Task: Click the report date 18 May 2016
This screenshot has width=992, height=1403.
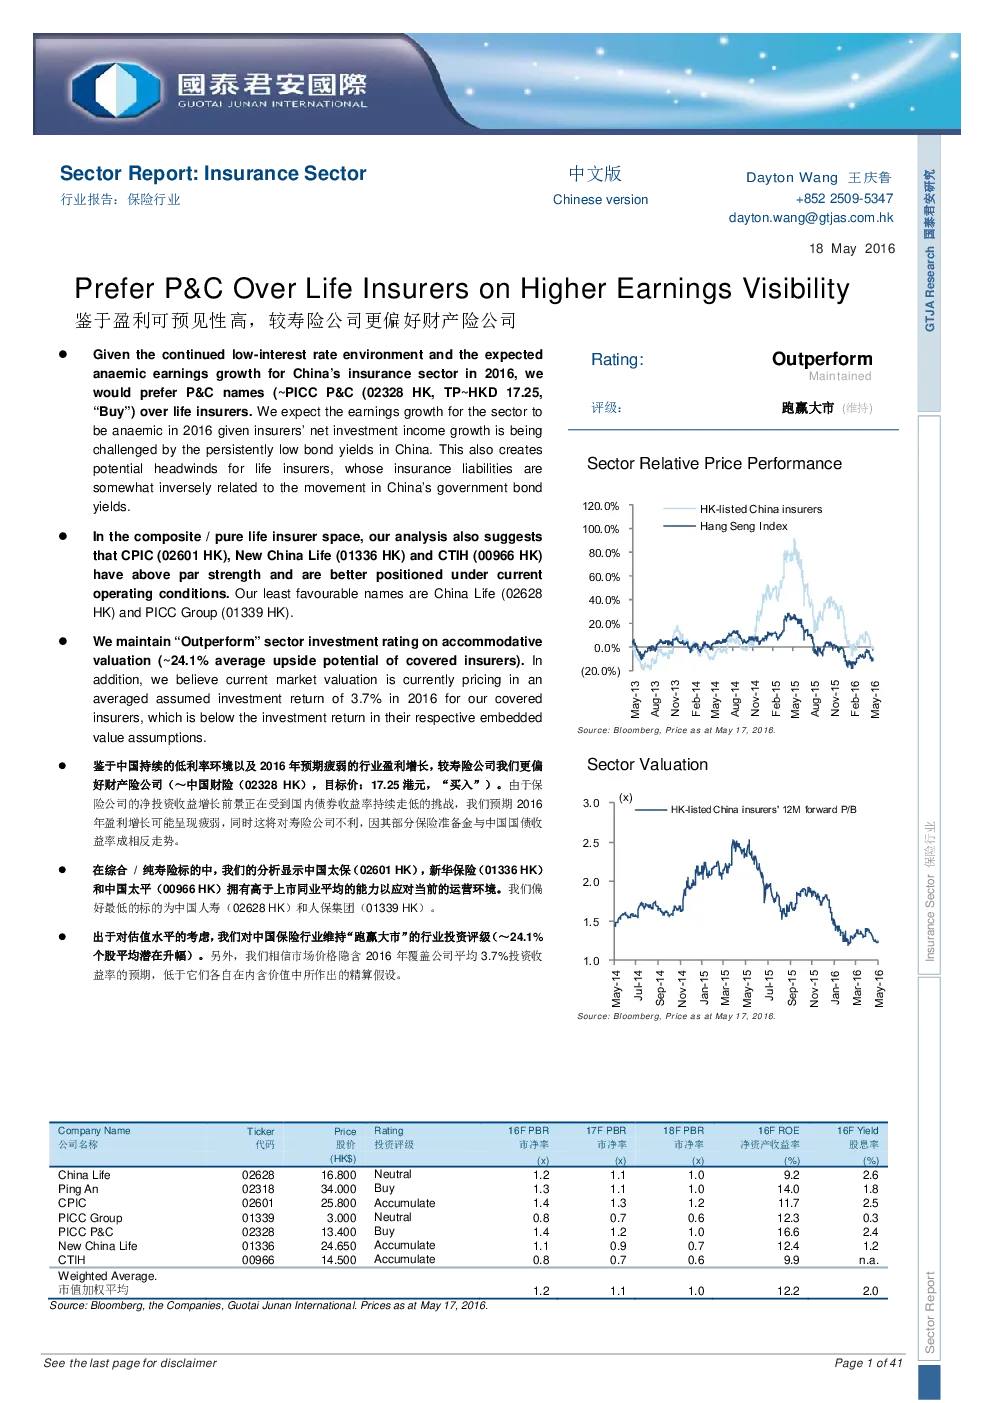Action: click(x=852, y=249)
